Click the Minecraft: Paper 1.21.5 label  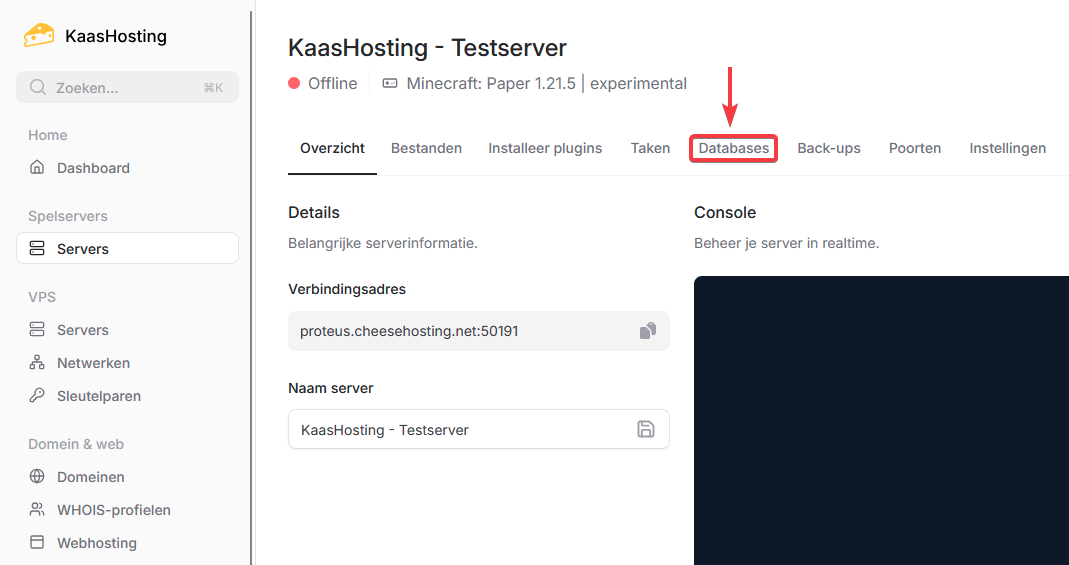tap(491, 83)
